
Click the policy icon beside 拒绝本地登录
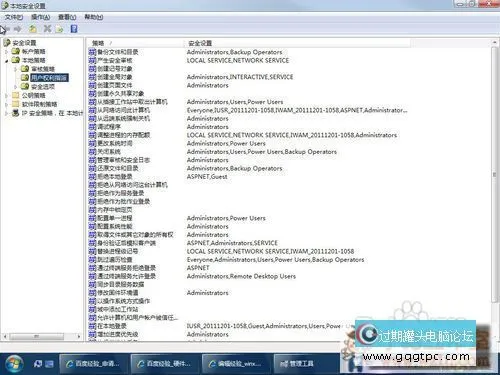point(92,177)
